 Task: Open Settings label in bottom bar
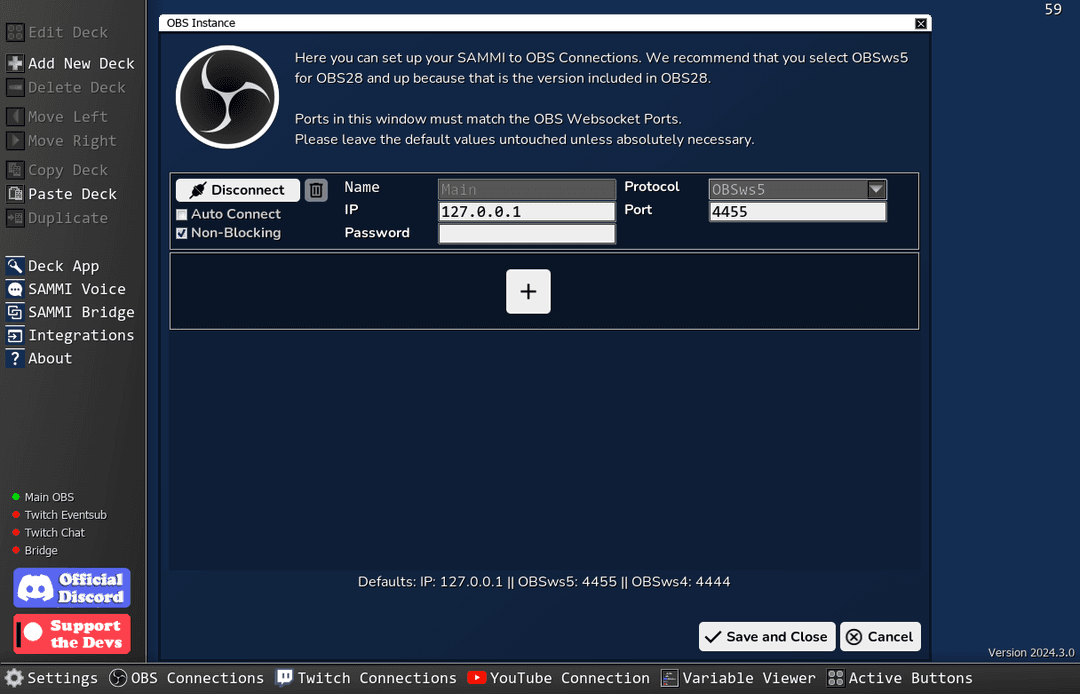(x=63, y=678)
